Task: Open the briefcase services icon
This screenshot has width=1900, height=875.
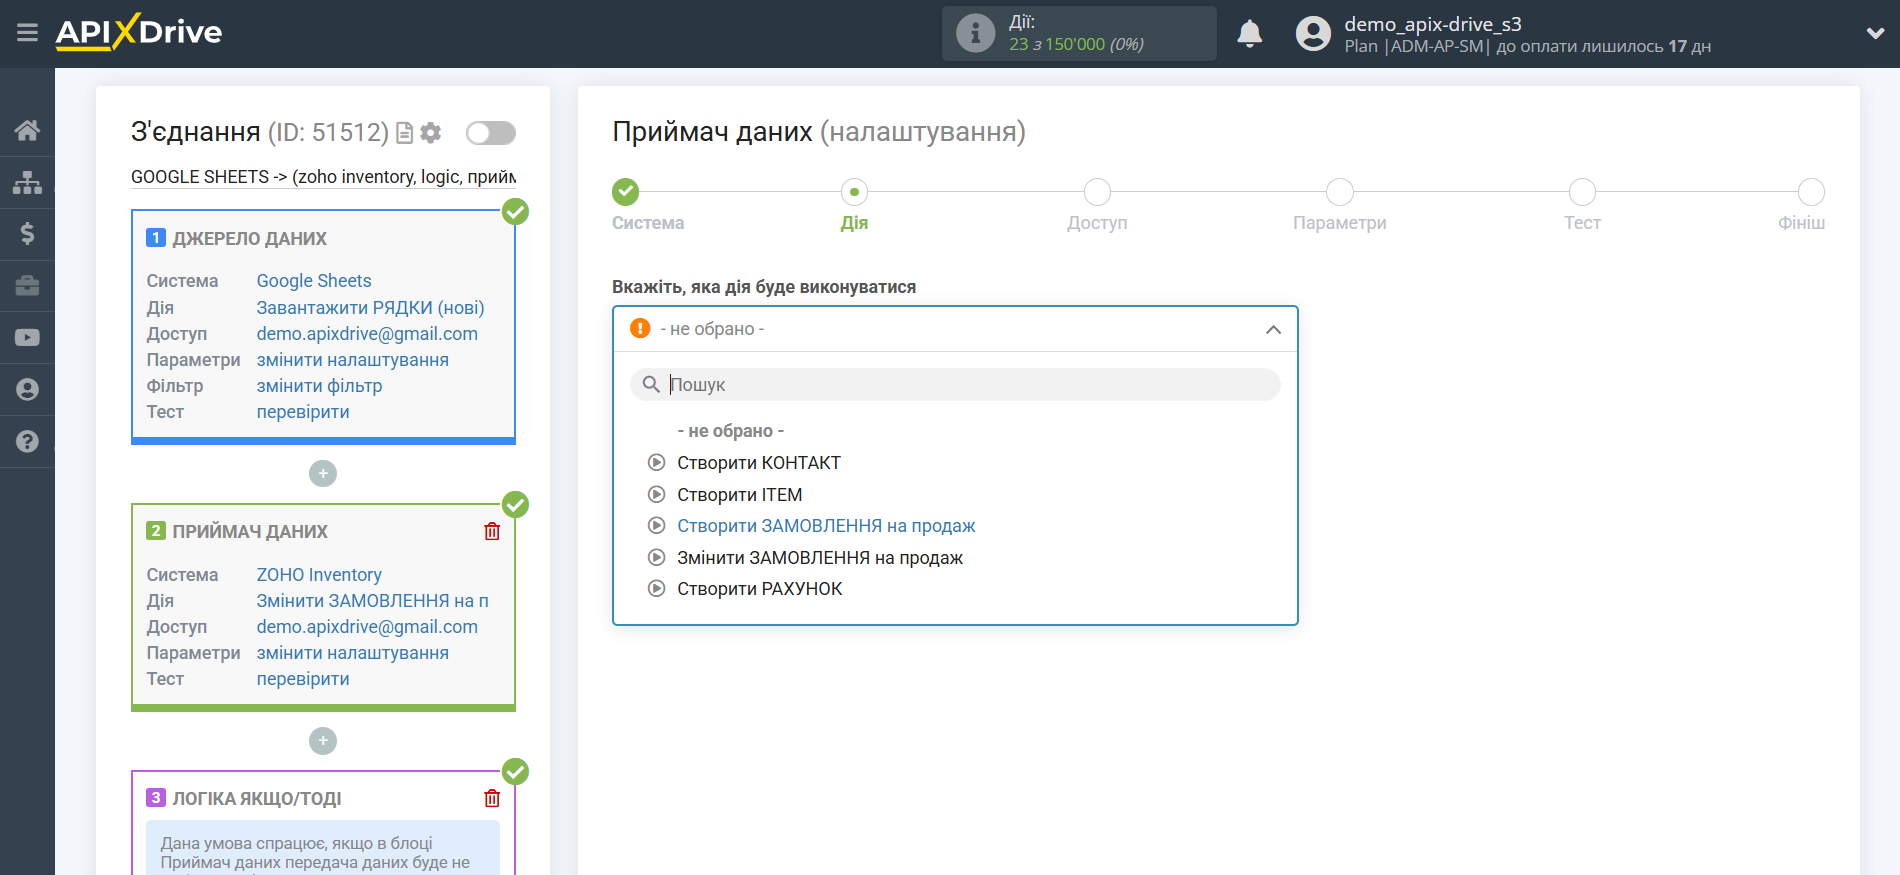Action: (x=27, y=286)
